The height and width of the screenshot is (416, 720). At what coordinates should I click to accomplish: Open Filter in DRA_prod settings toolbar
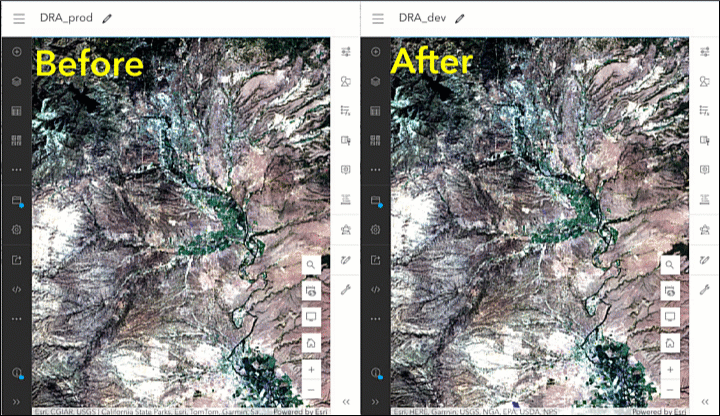click(346, 111)
